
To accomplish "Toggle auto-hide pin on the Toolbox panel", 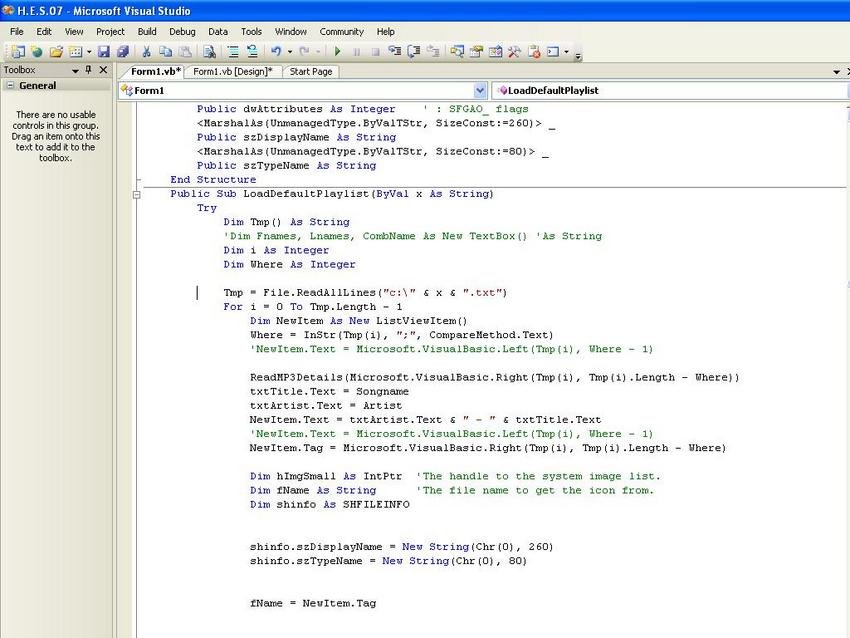I will tap(89, 70).
